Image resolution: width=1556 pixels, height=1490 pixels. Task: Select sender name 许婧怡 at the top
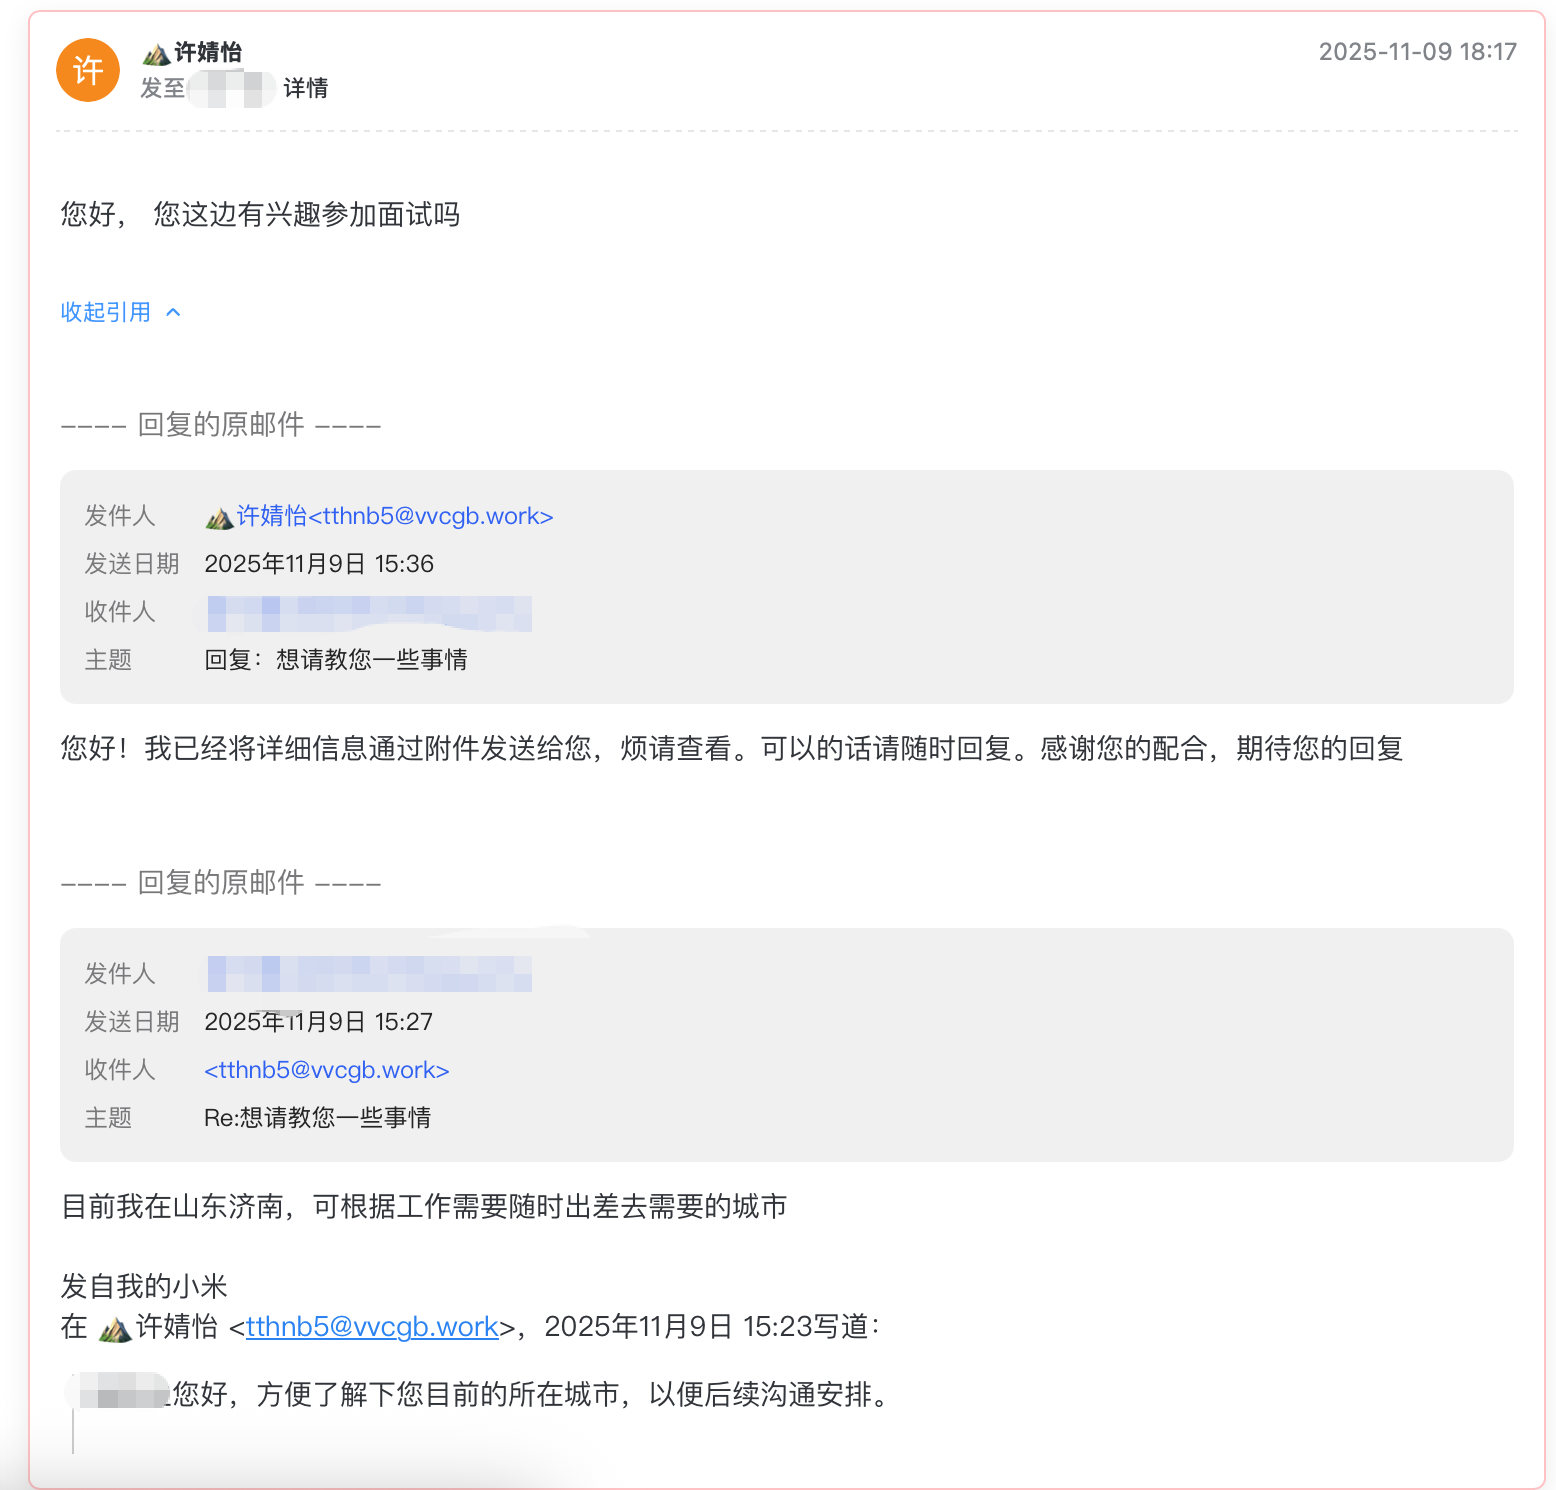tap(210, 53)
